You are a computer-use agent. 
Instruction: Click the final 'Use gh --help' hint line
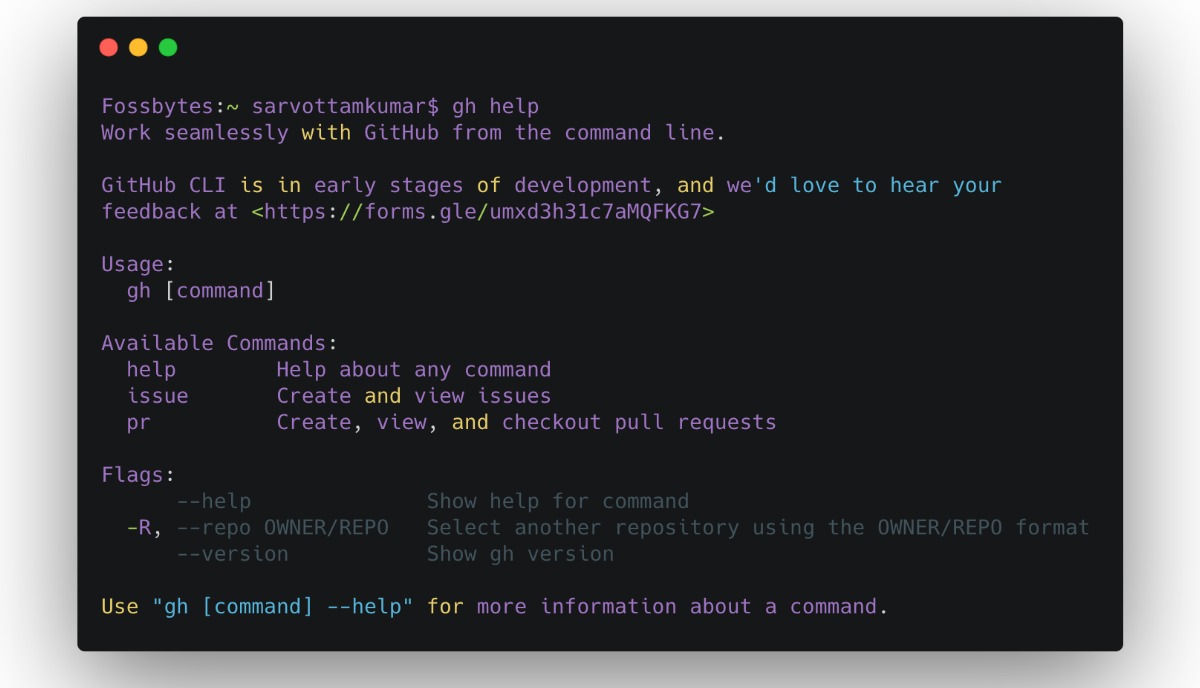pos(494,606)
